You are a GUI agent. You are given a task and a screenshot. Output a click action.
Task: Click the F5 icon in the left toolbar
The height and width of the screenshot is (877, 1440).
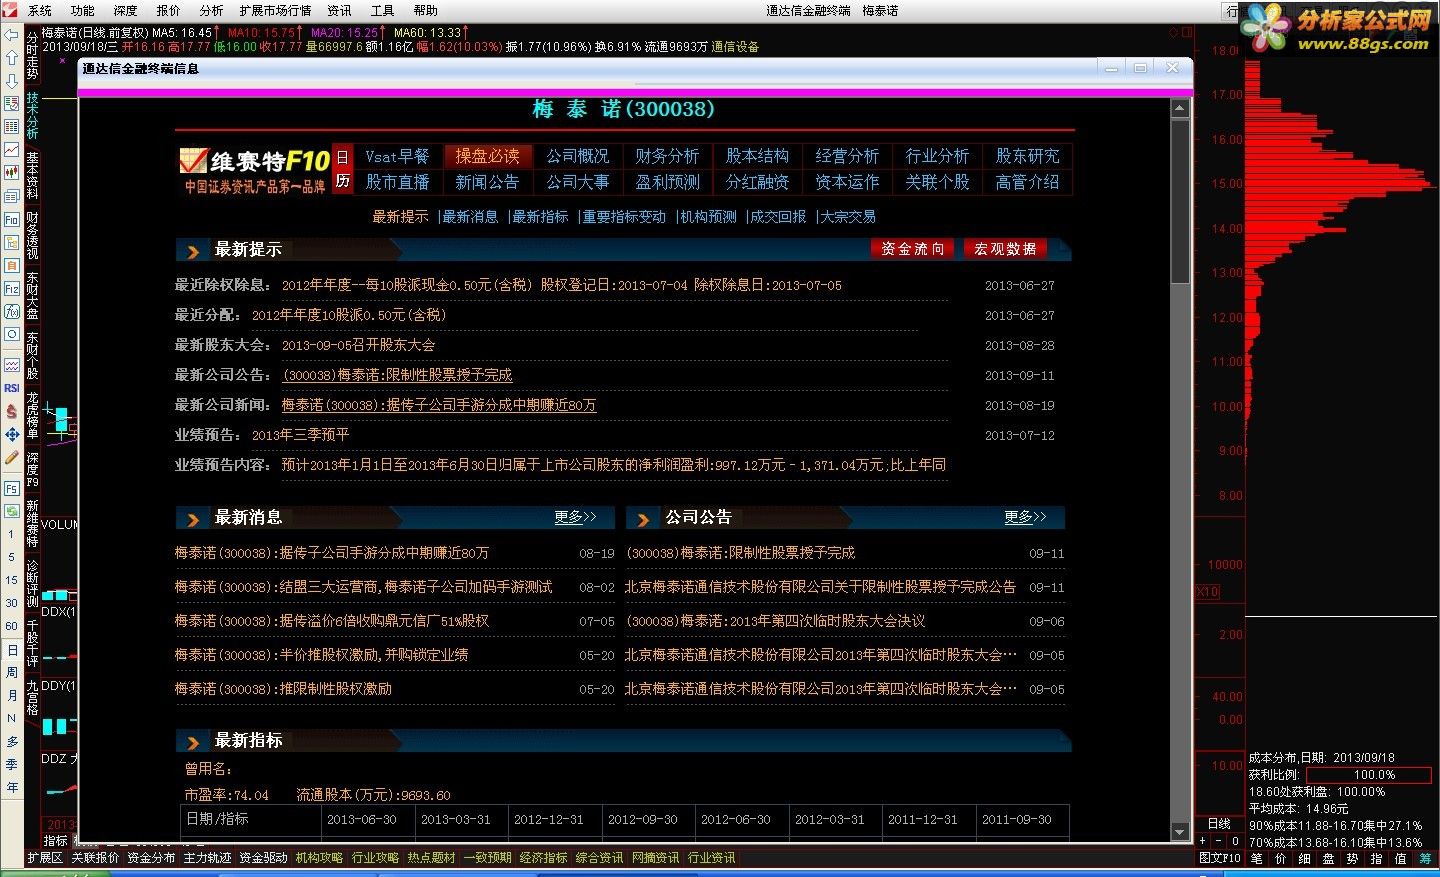click(11, 488)
